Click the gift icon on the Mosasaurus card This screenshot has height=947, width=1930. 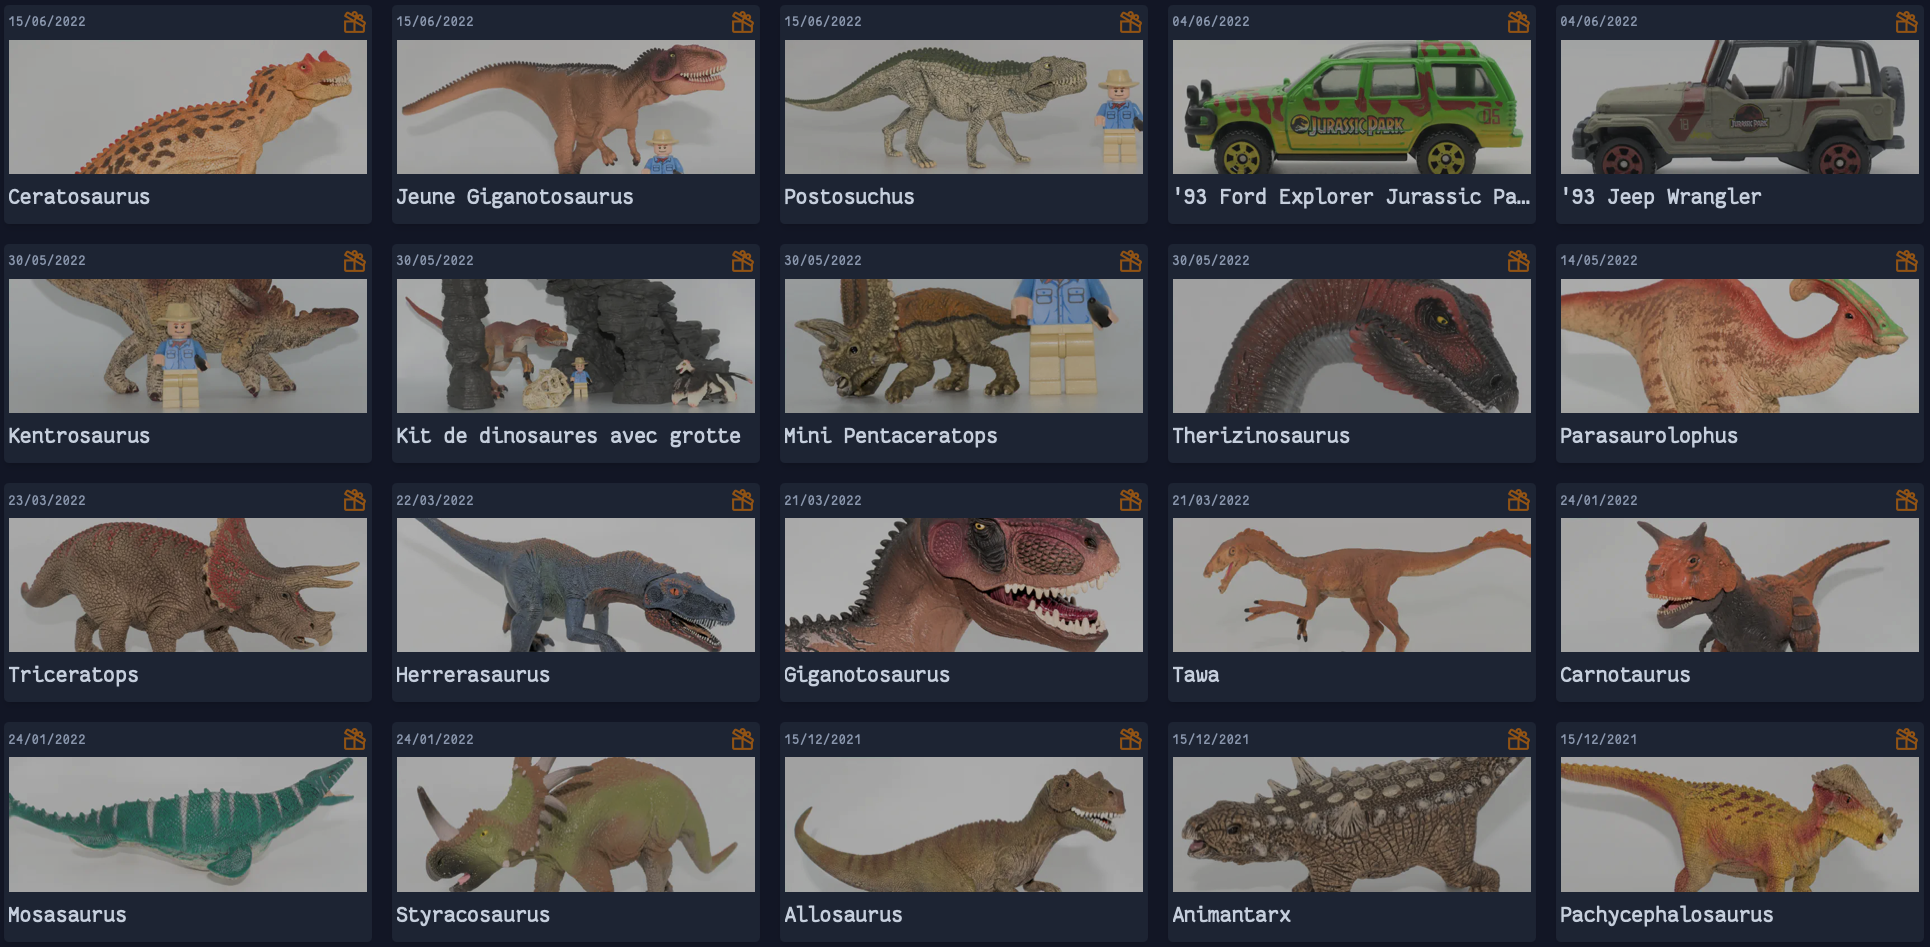tap(354, 739)
